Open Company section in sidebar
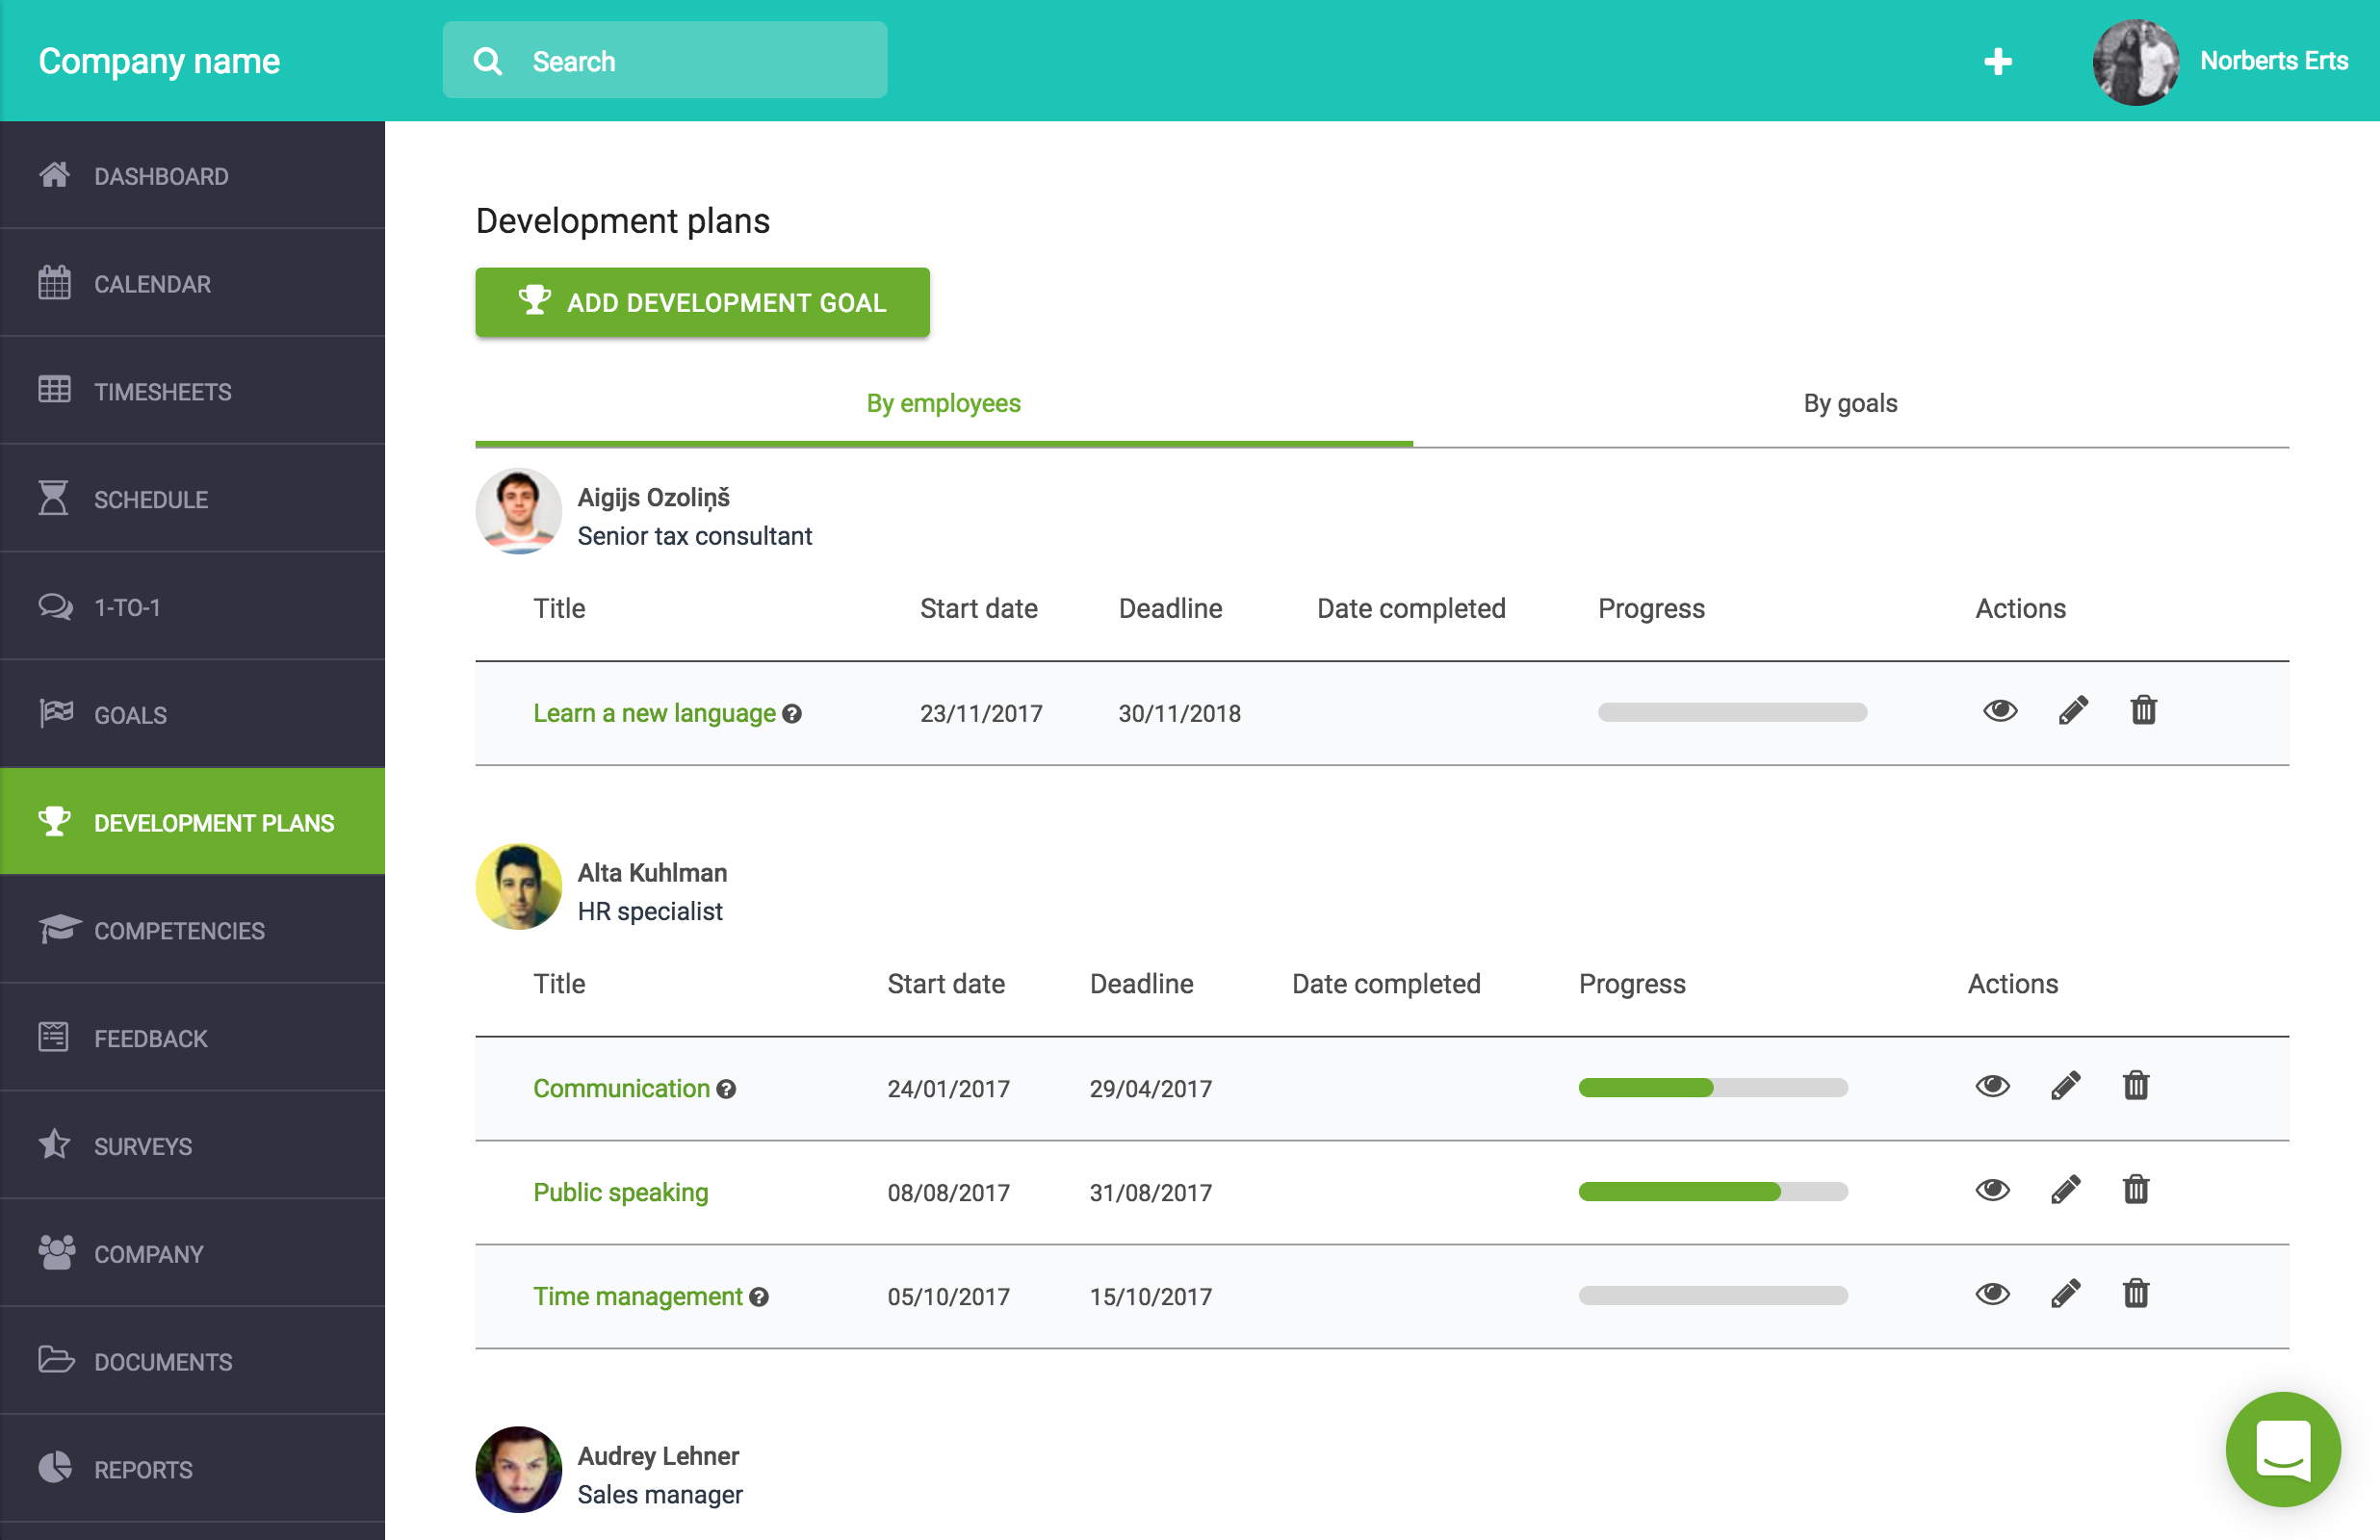The height and width of the screenshot is (1540, 2380). (x=192, y=1254)
